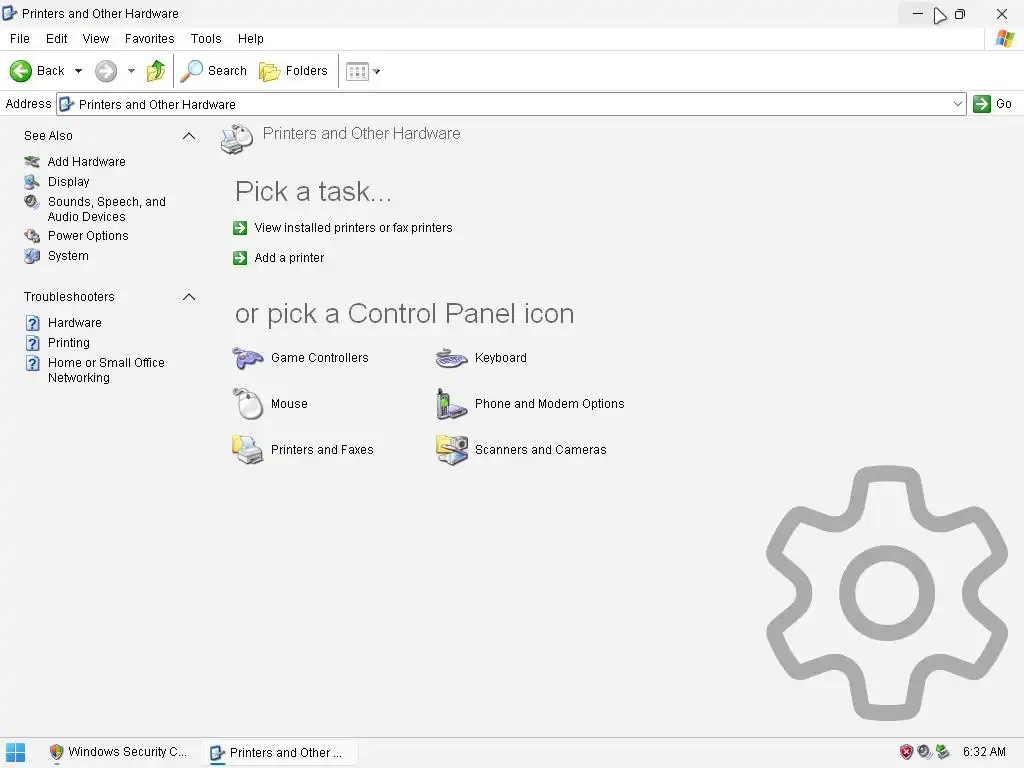Click the safely remove hardware tray icon

click(x=942, y=752)
